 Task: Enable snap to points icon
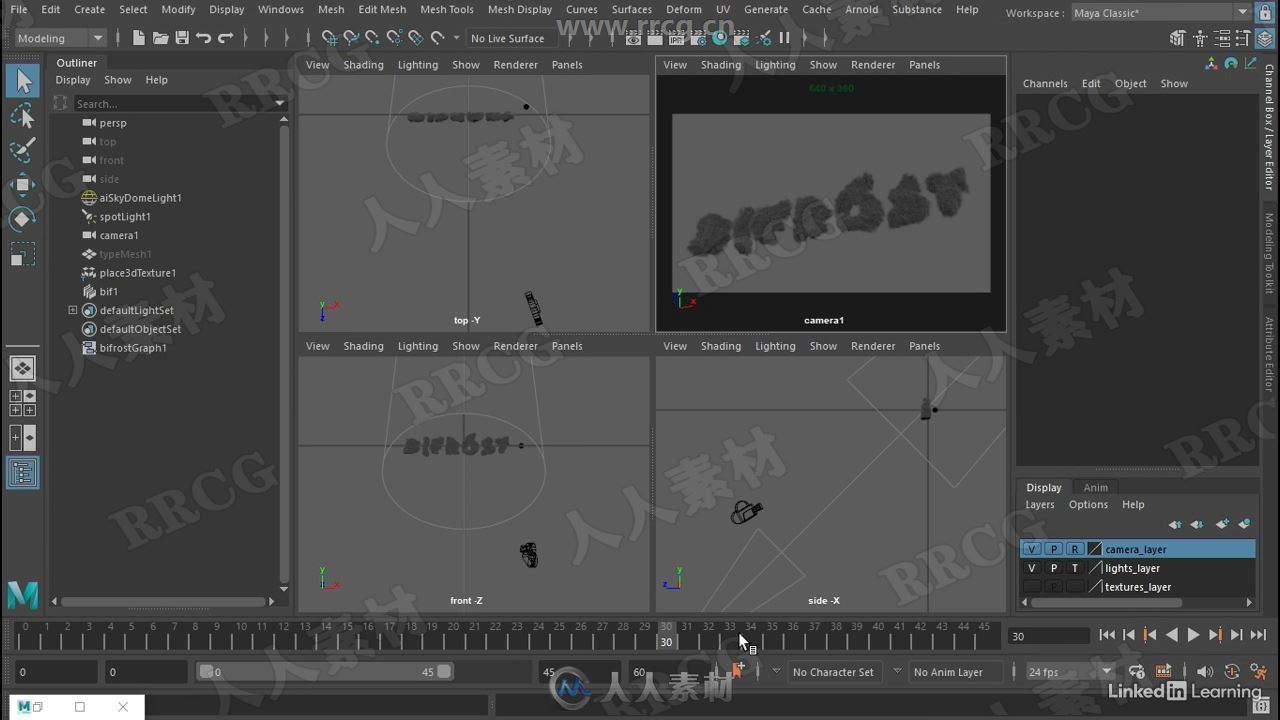pos(372,38)
